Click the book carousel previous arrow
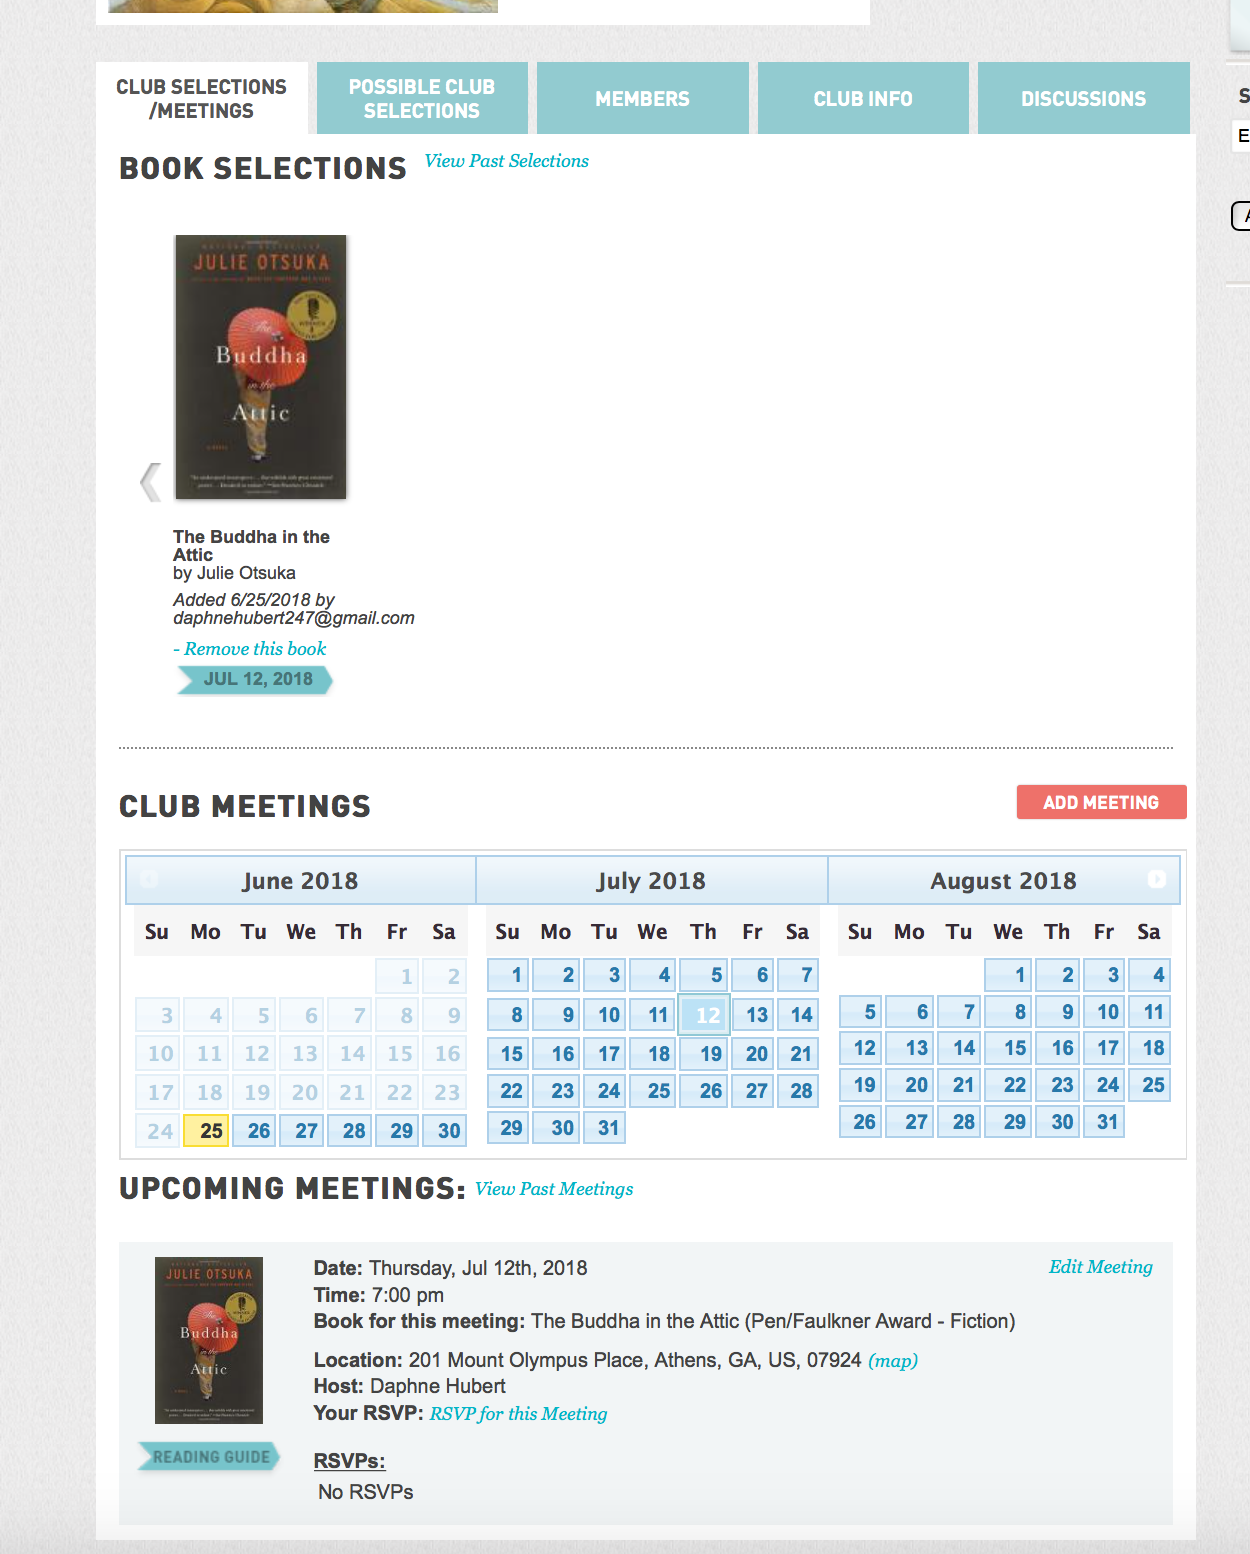Screen dimensions: 1250x1554 tap(151, 482)
